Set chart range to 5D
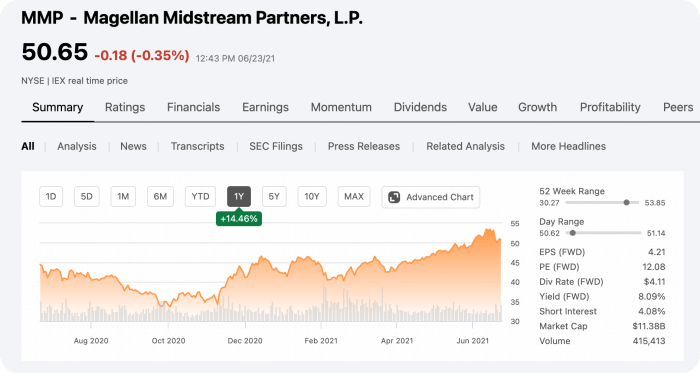 pyautogui.click(x=87, y=197)
